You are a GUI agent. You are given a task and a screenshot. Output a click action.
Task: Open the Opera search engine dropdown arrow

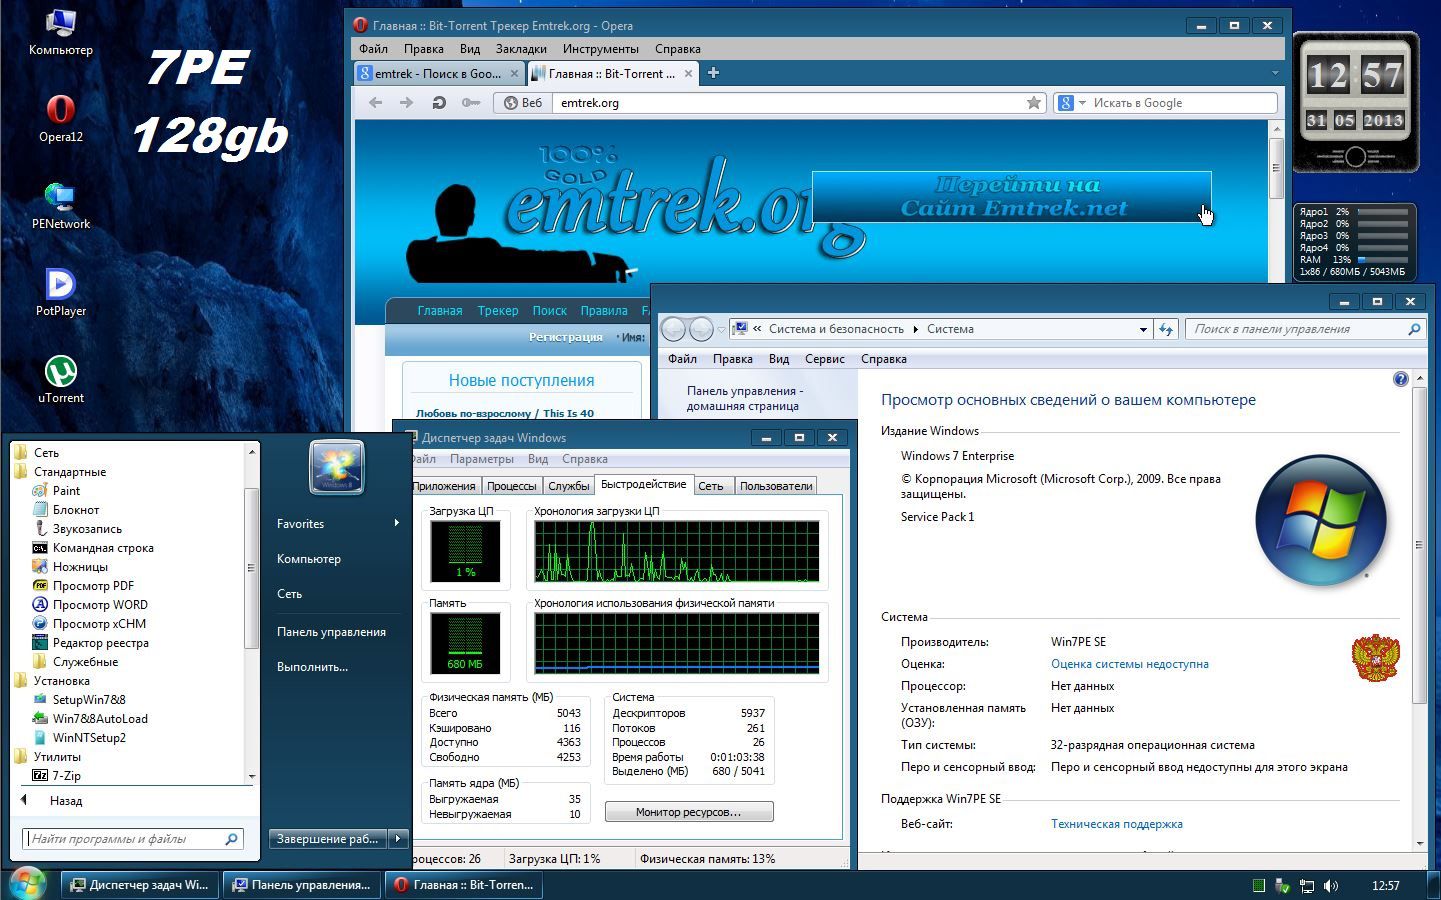[x=1082, y=102]
